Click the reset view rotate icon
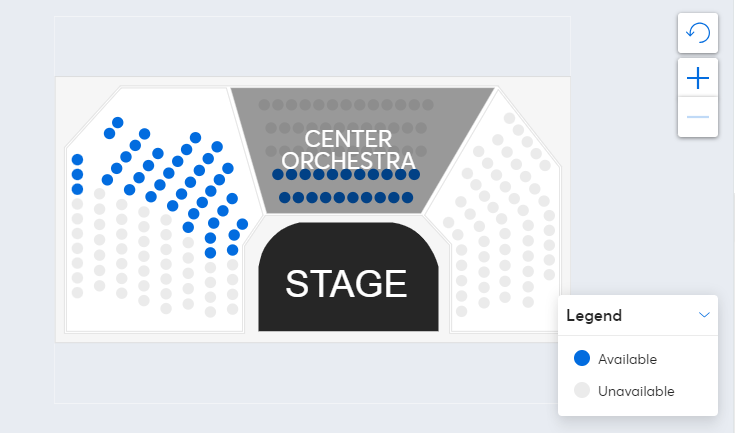735x433 pixels. 698,33
